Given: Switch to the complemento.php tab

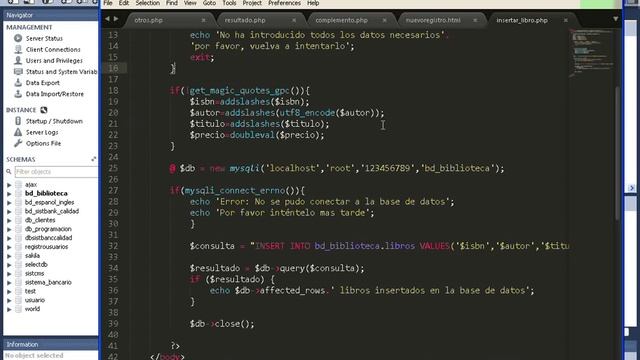Looking at the screenshot, I should [350, 20].
